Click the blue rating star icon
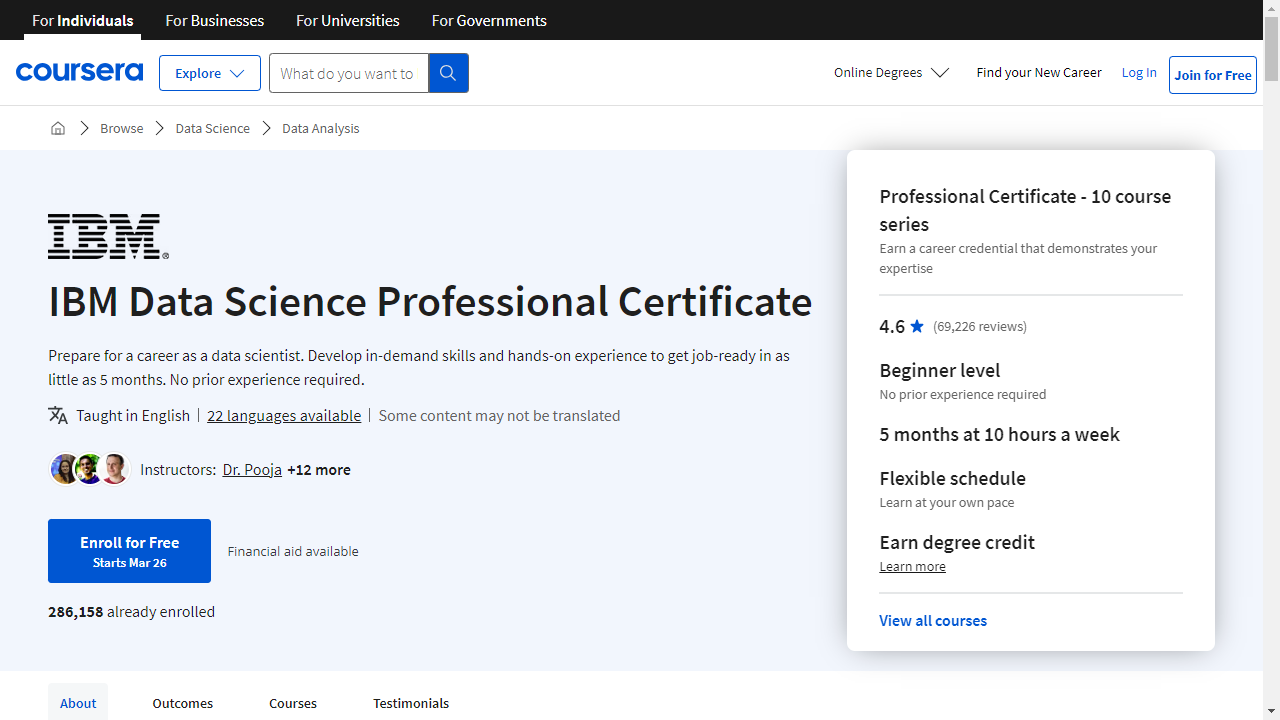The height and width of the screenshot is (720, 1280). point(917,326)
